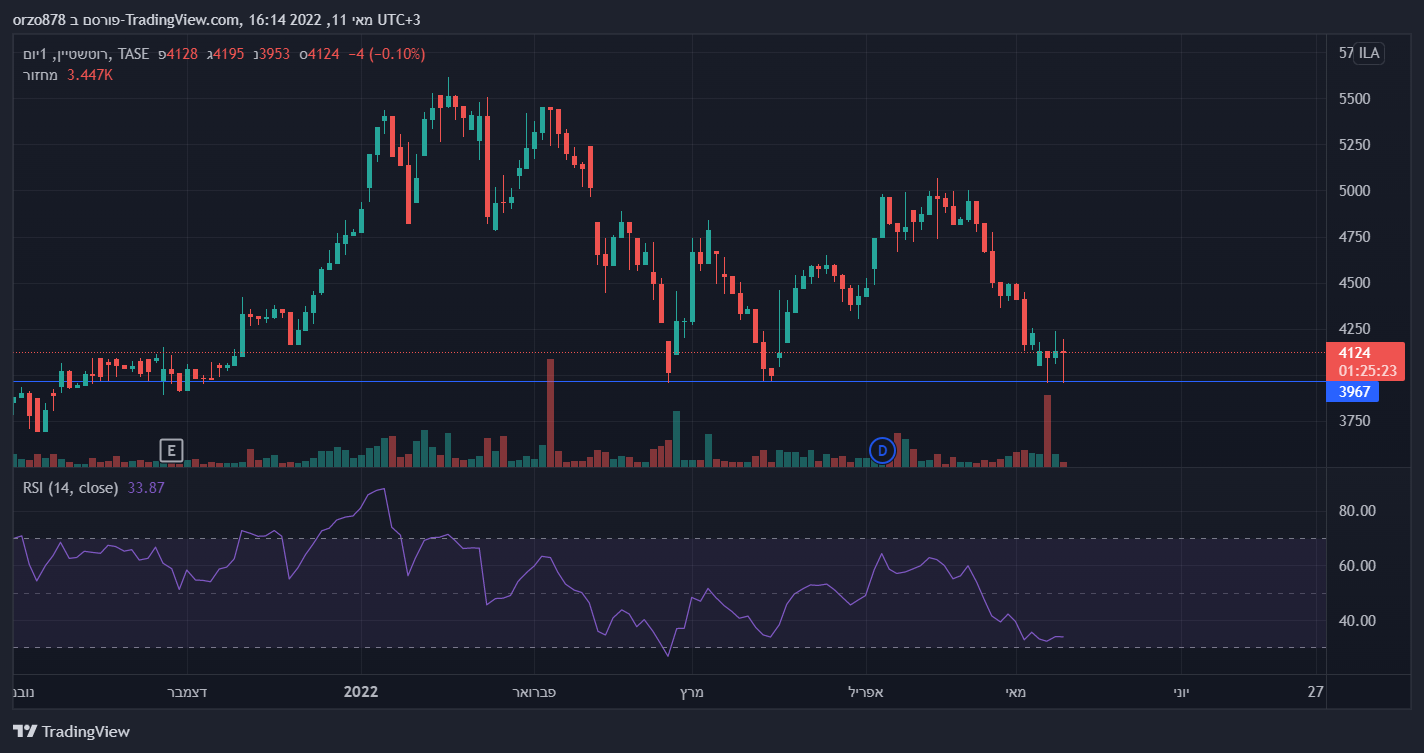Open the D dividend marker icon
Image resolution: width=1424 pixels, height=753 pixels.
click(x=882, y=451)
